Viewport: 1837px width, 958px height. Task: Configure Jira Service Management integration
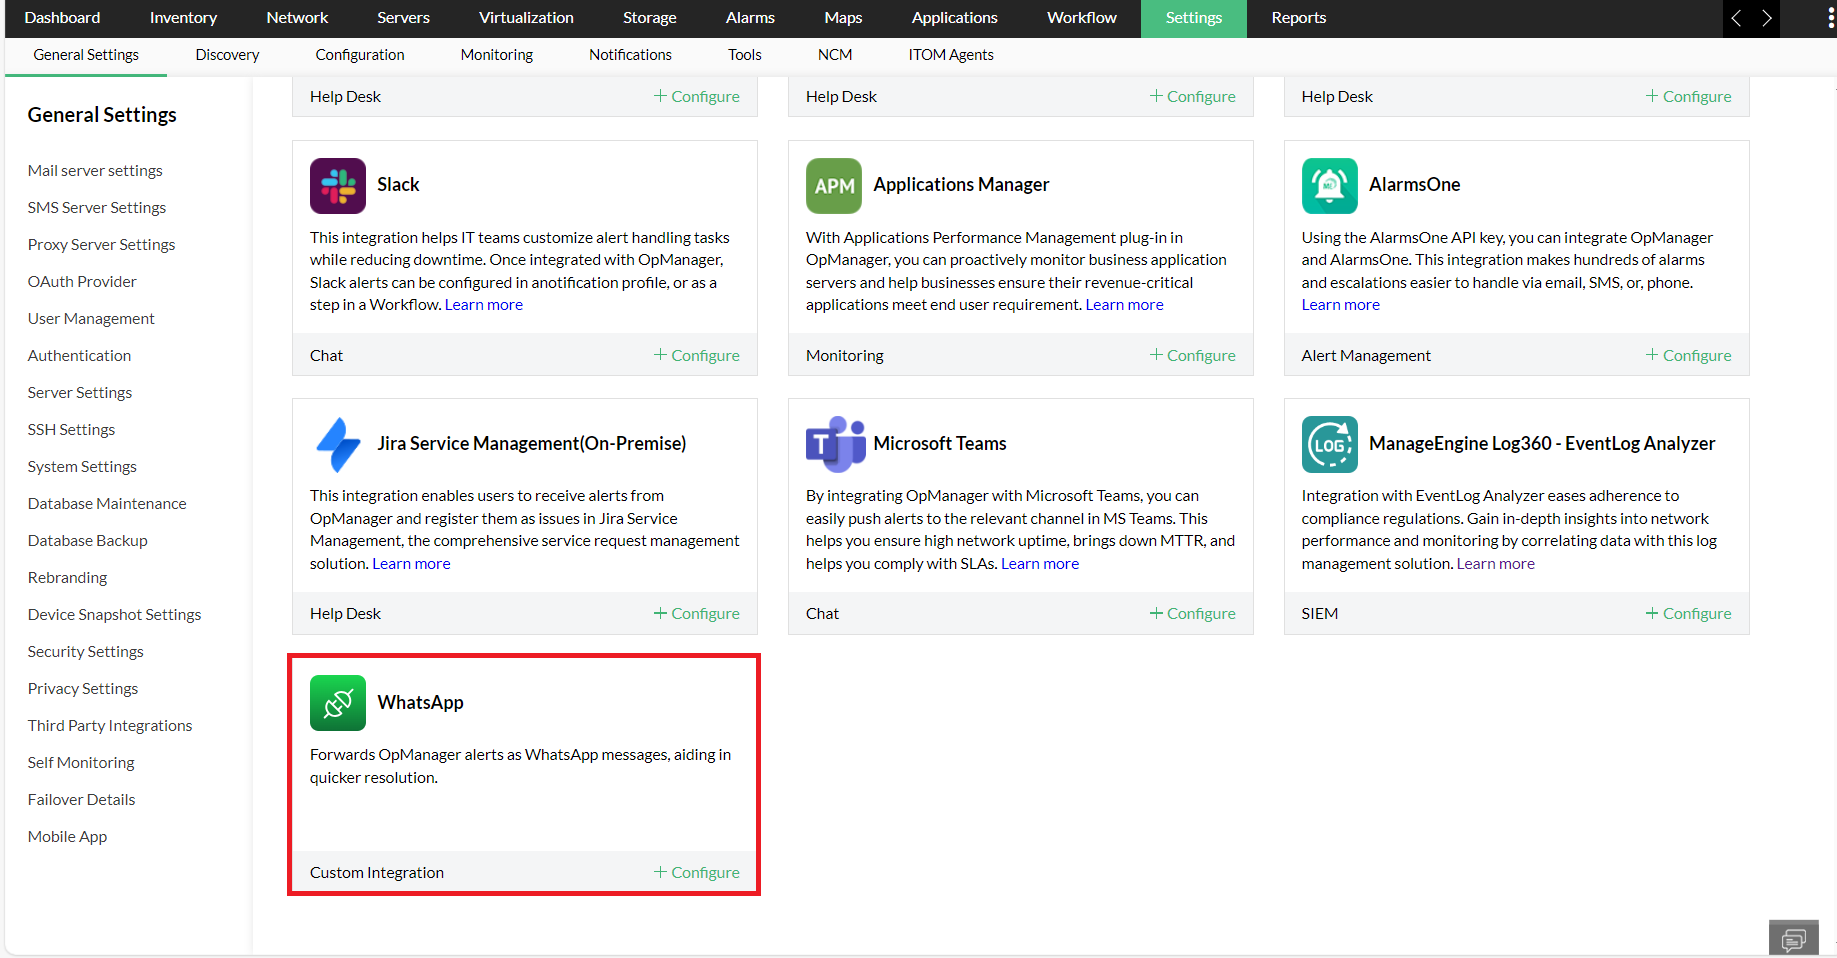(697, 613)
